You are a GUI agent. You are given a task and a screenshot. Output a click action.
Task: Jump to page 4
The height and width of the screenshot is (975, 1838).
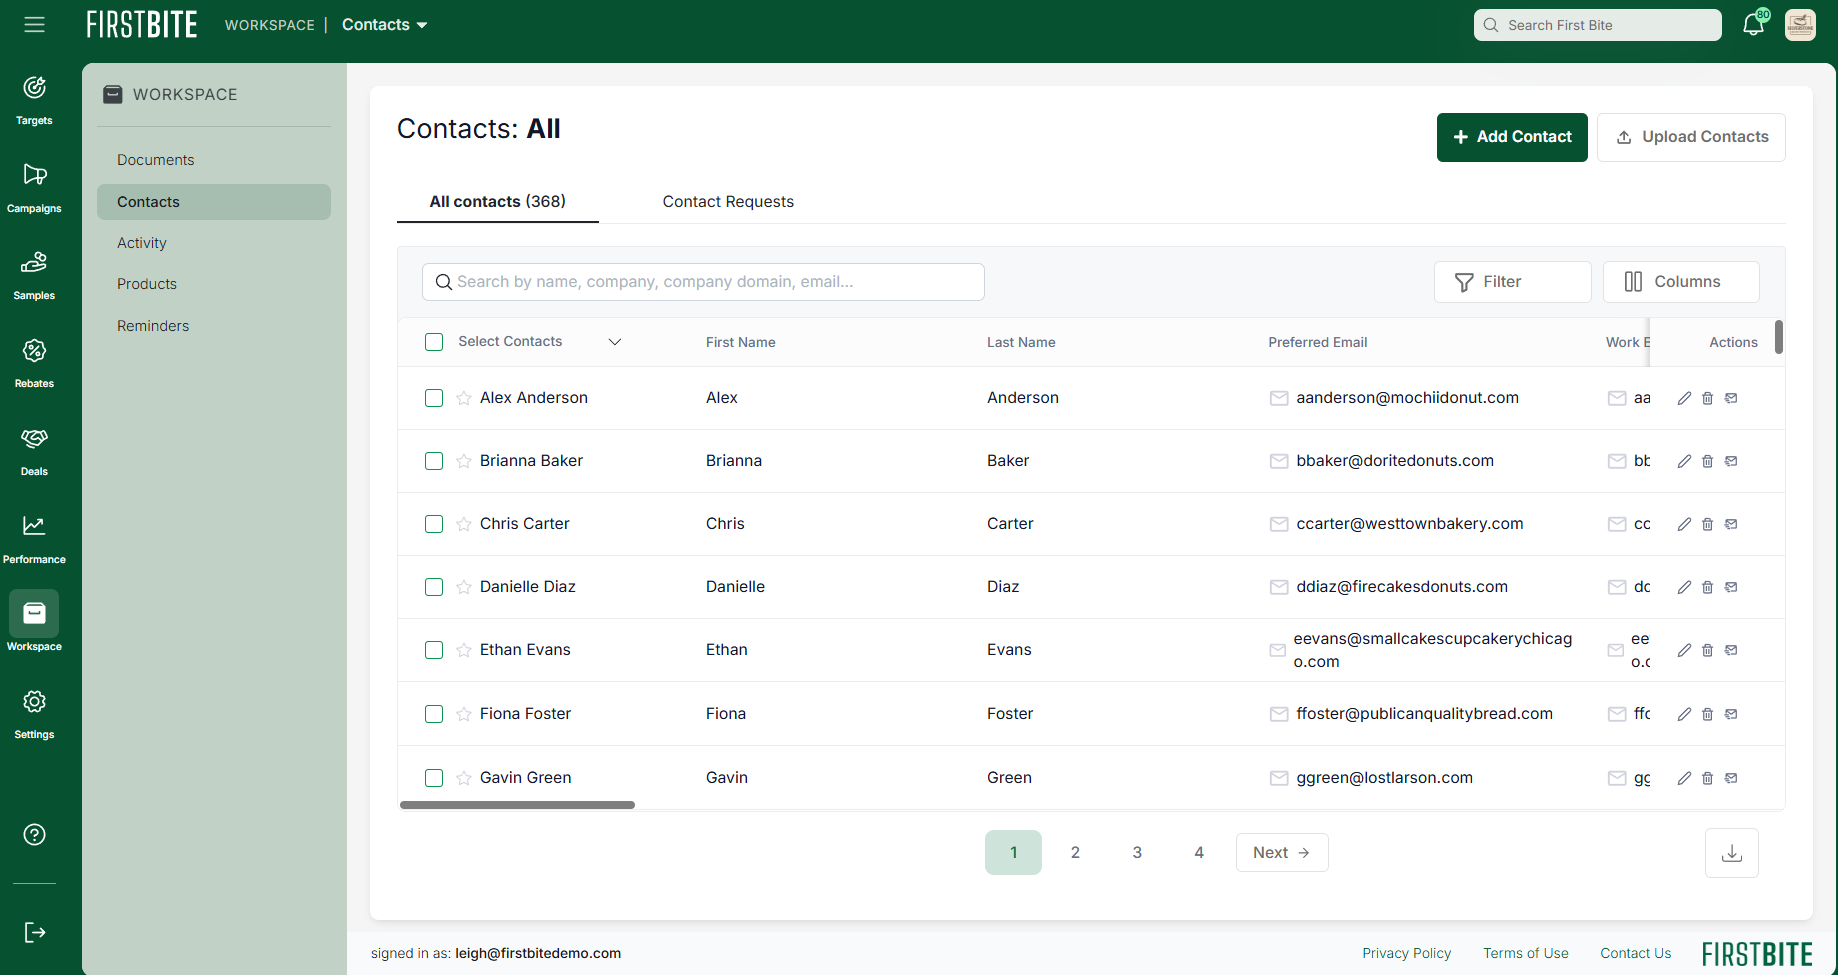tap(1199, 853)
